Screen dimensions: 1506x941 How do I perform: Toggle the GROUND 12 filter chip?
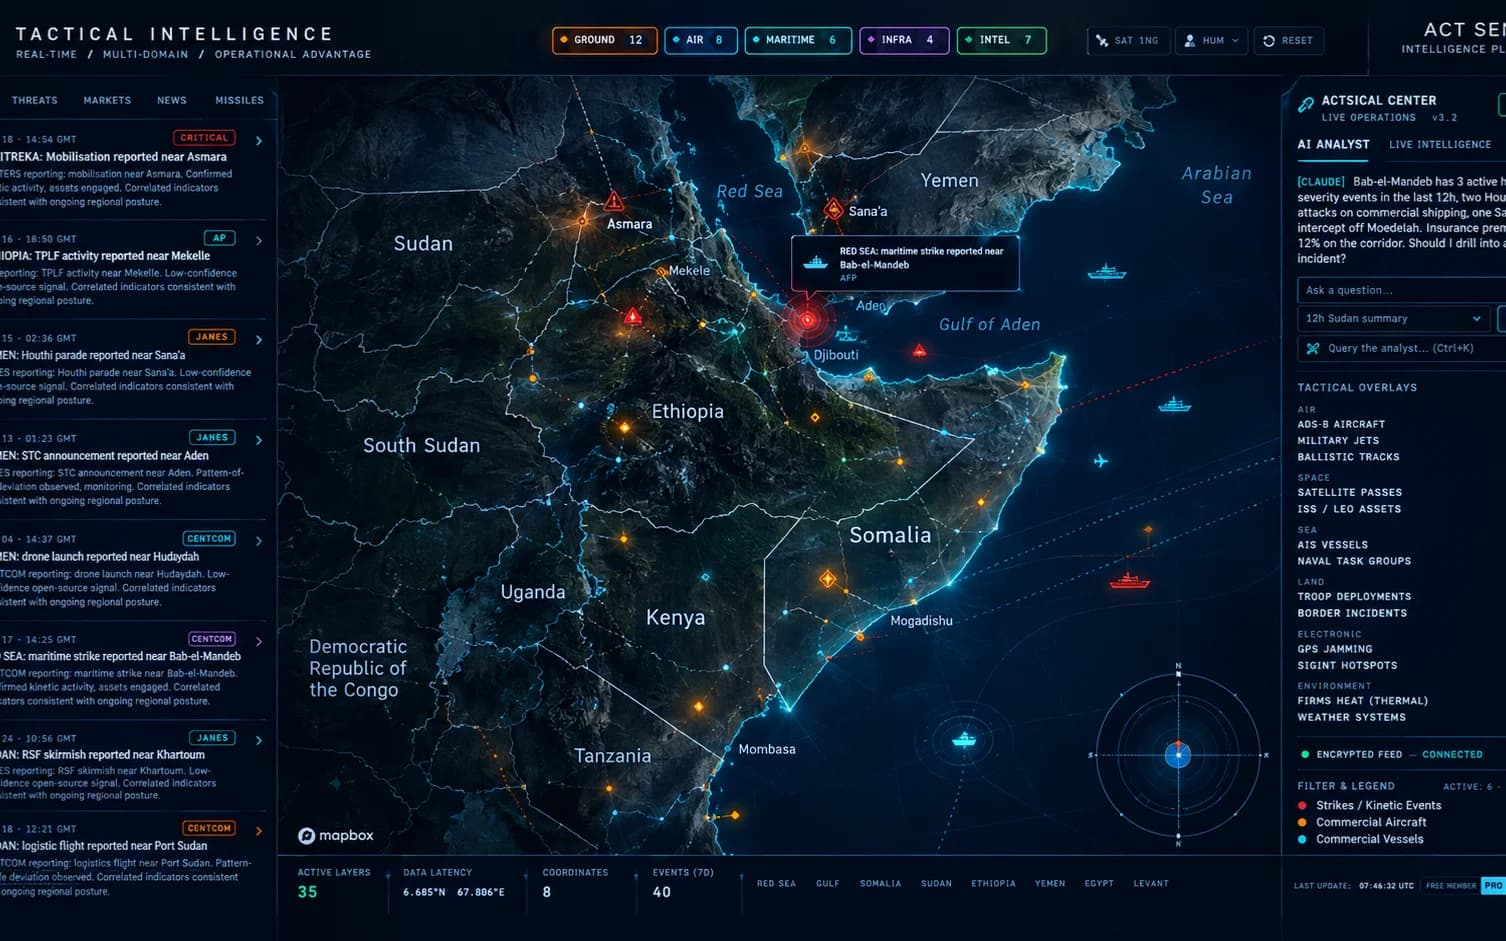tap(605, 40)
